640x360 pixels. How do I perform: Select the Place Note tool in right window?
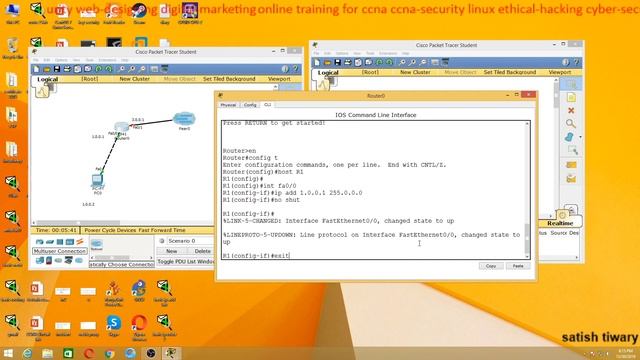tap(571, 97)
